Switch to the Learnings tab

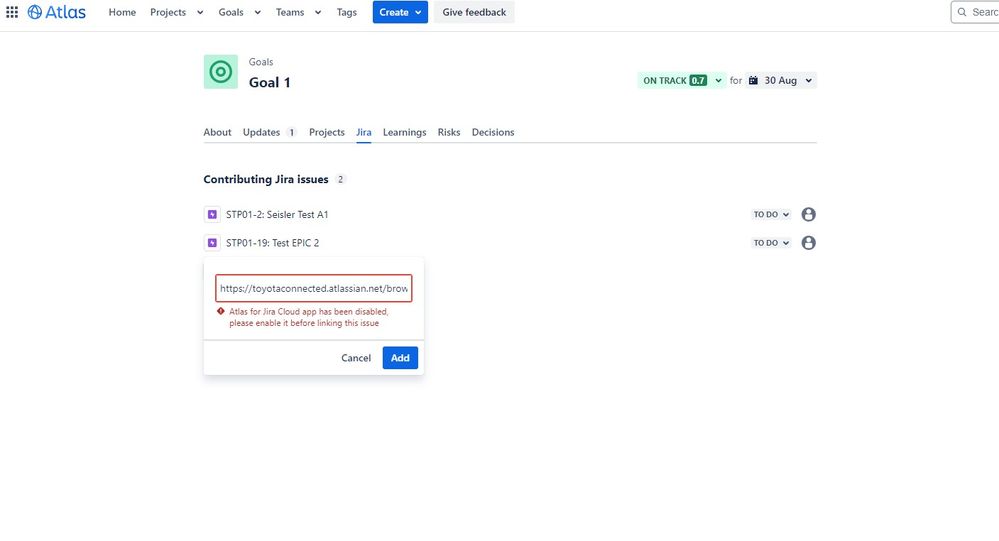(405, 133)
